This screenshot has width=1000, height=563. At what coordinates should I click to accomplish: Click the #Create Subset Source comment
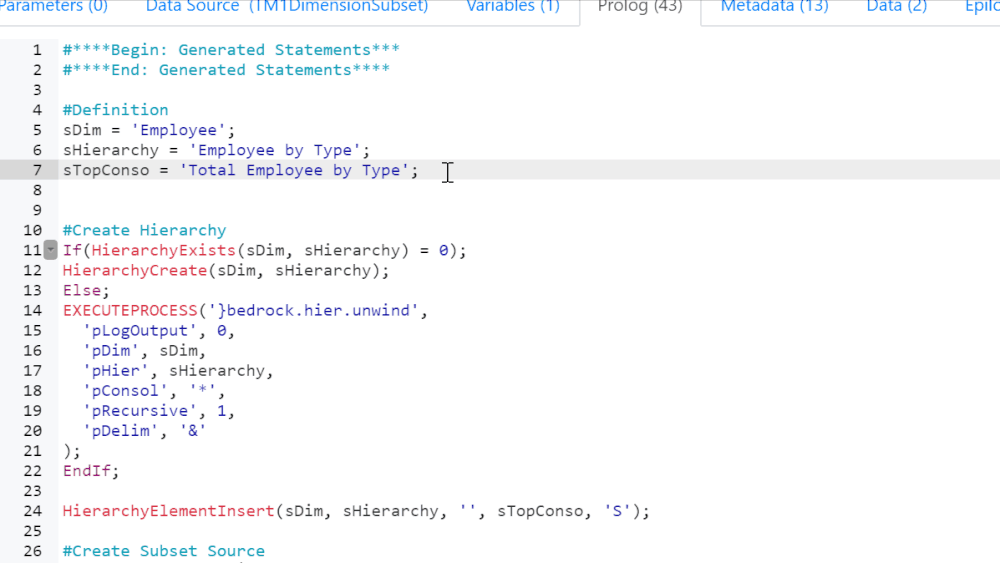(x=163, y=551)
